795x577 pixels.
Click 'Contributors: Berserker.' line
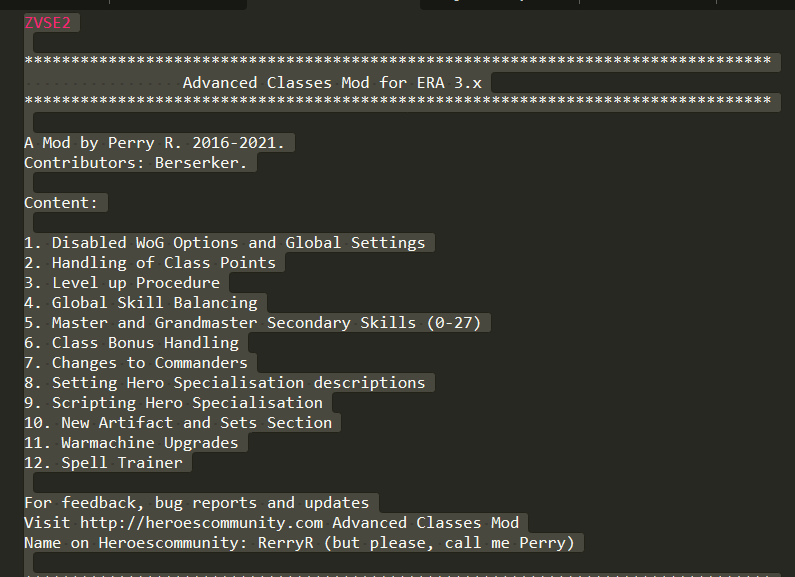click(x=136, y=163)
